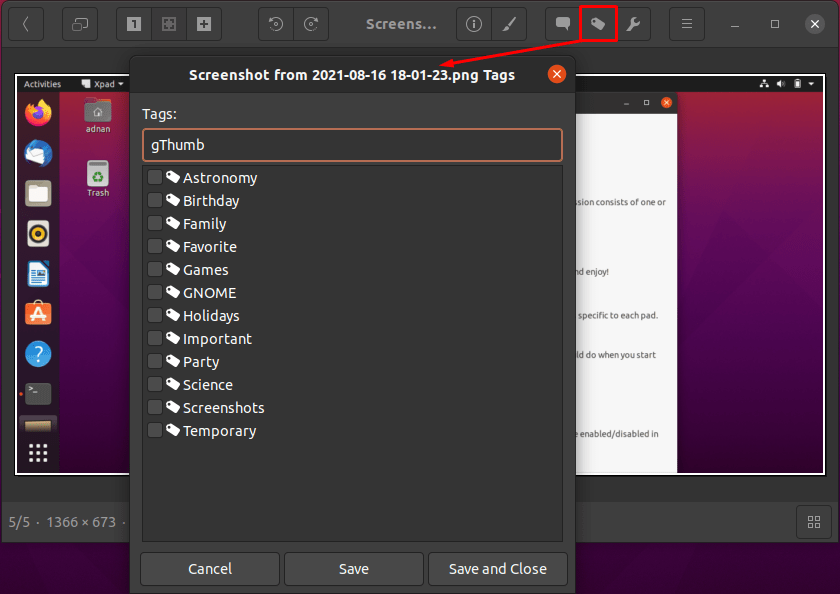The width and height of the screenshot is (840, 594).
Task: Click the Tags text input field
Action: tap(352, 145)
